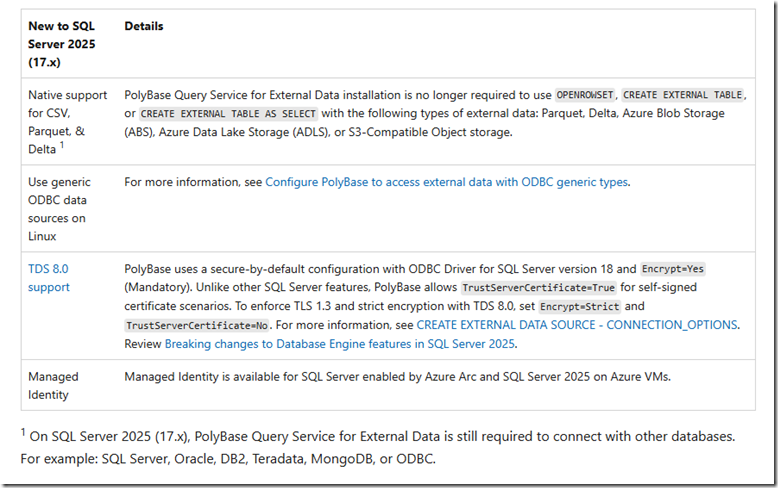Click the Encrypt=Strict code snippet
This screenshot has width=778, height=488.
tap(585, 306)
